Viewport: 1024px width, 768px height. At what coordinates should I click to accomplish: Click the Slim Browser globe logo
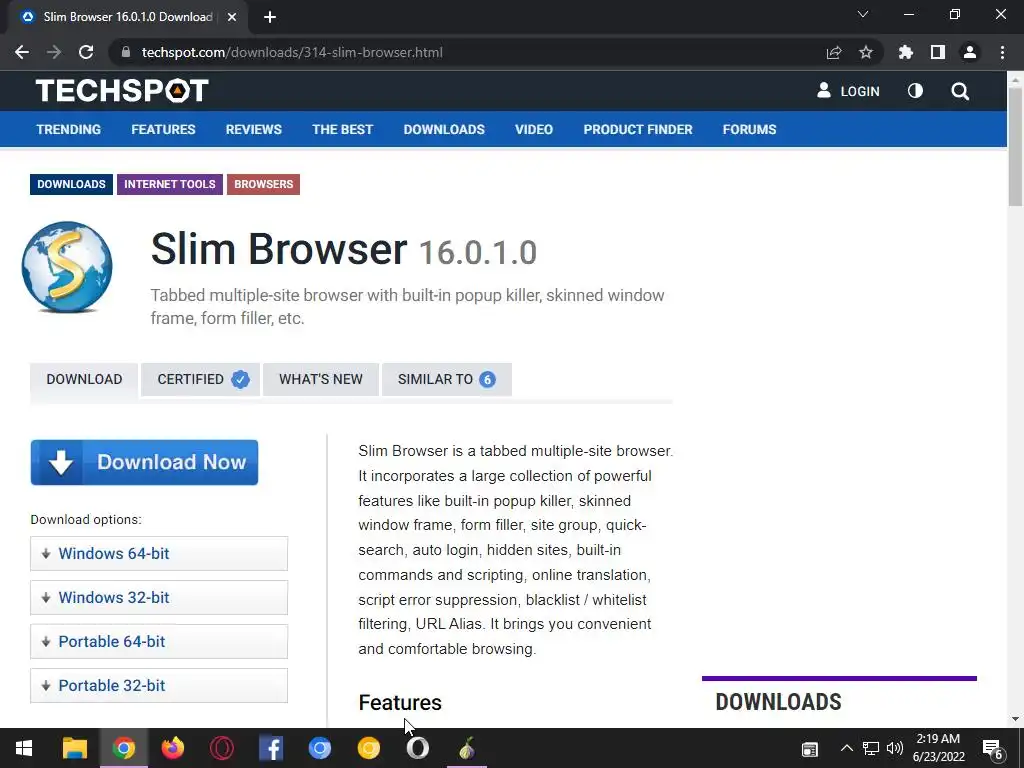point(67,266)
